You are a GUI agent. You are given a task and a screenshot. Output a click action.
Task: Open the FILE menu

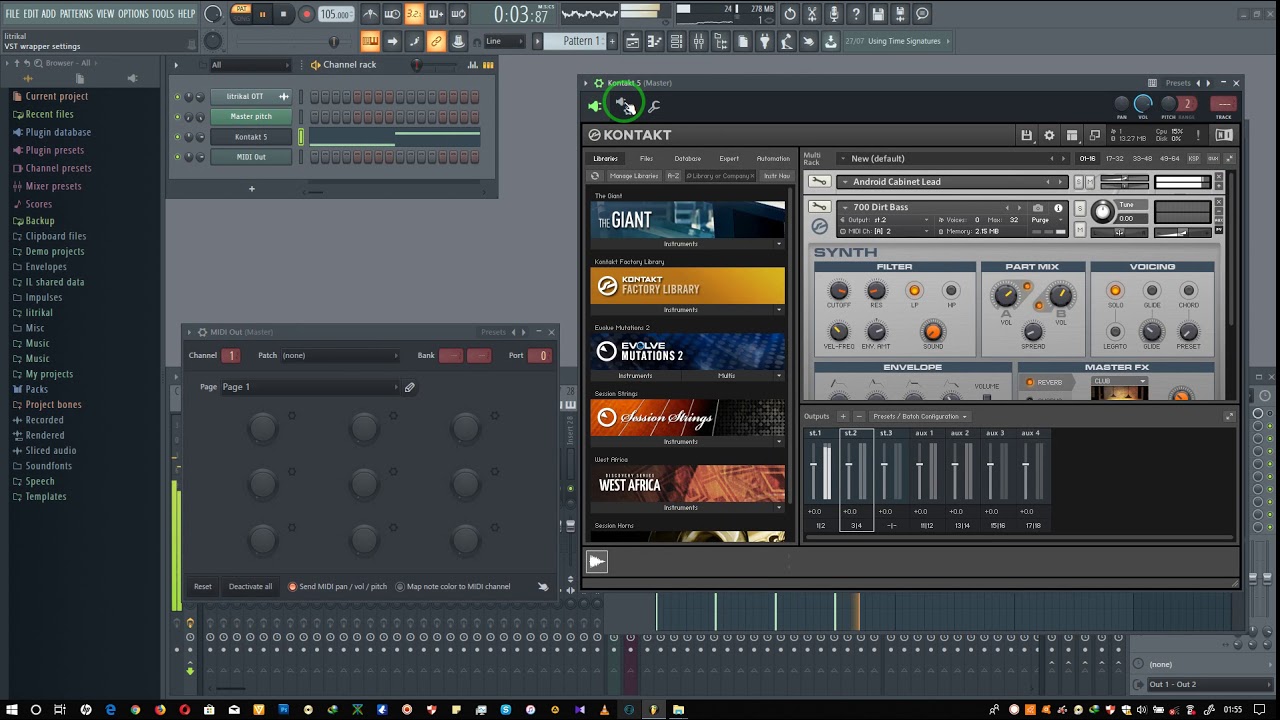coord(12,14)
